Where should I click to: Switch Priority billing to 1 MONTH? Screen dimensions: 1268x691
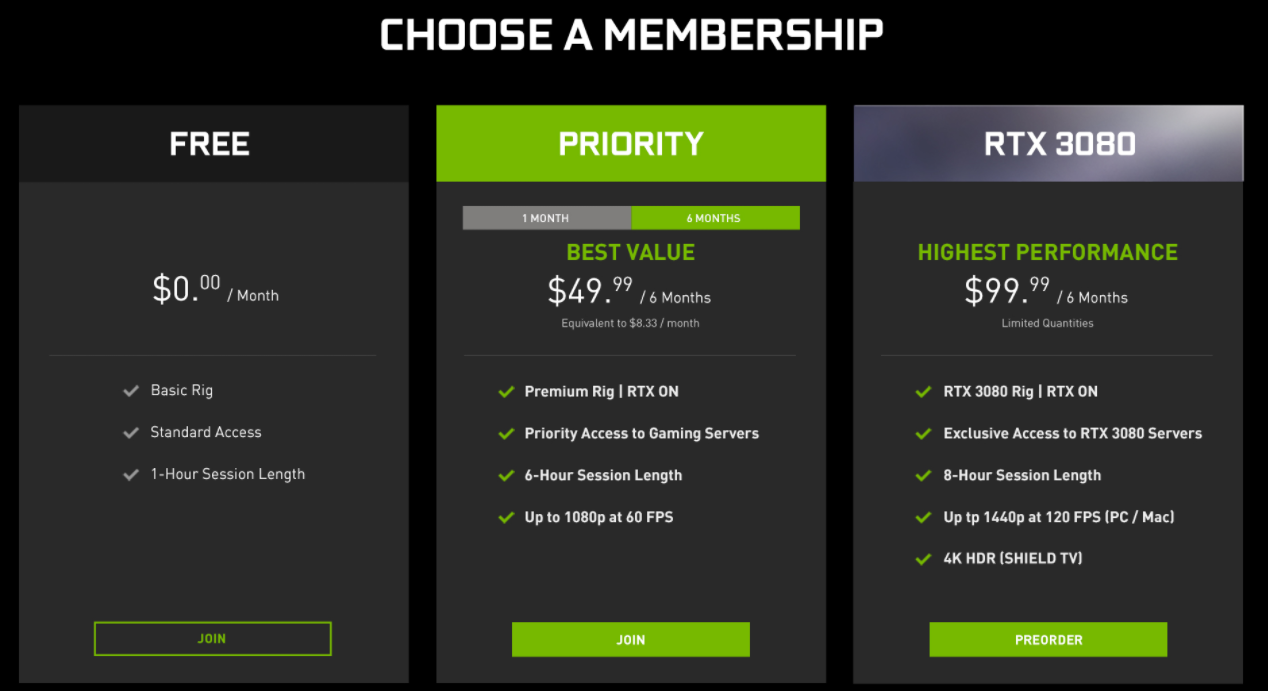point(546,218)
